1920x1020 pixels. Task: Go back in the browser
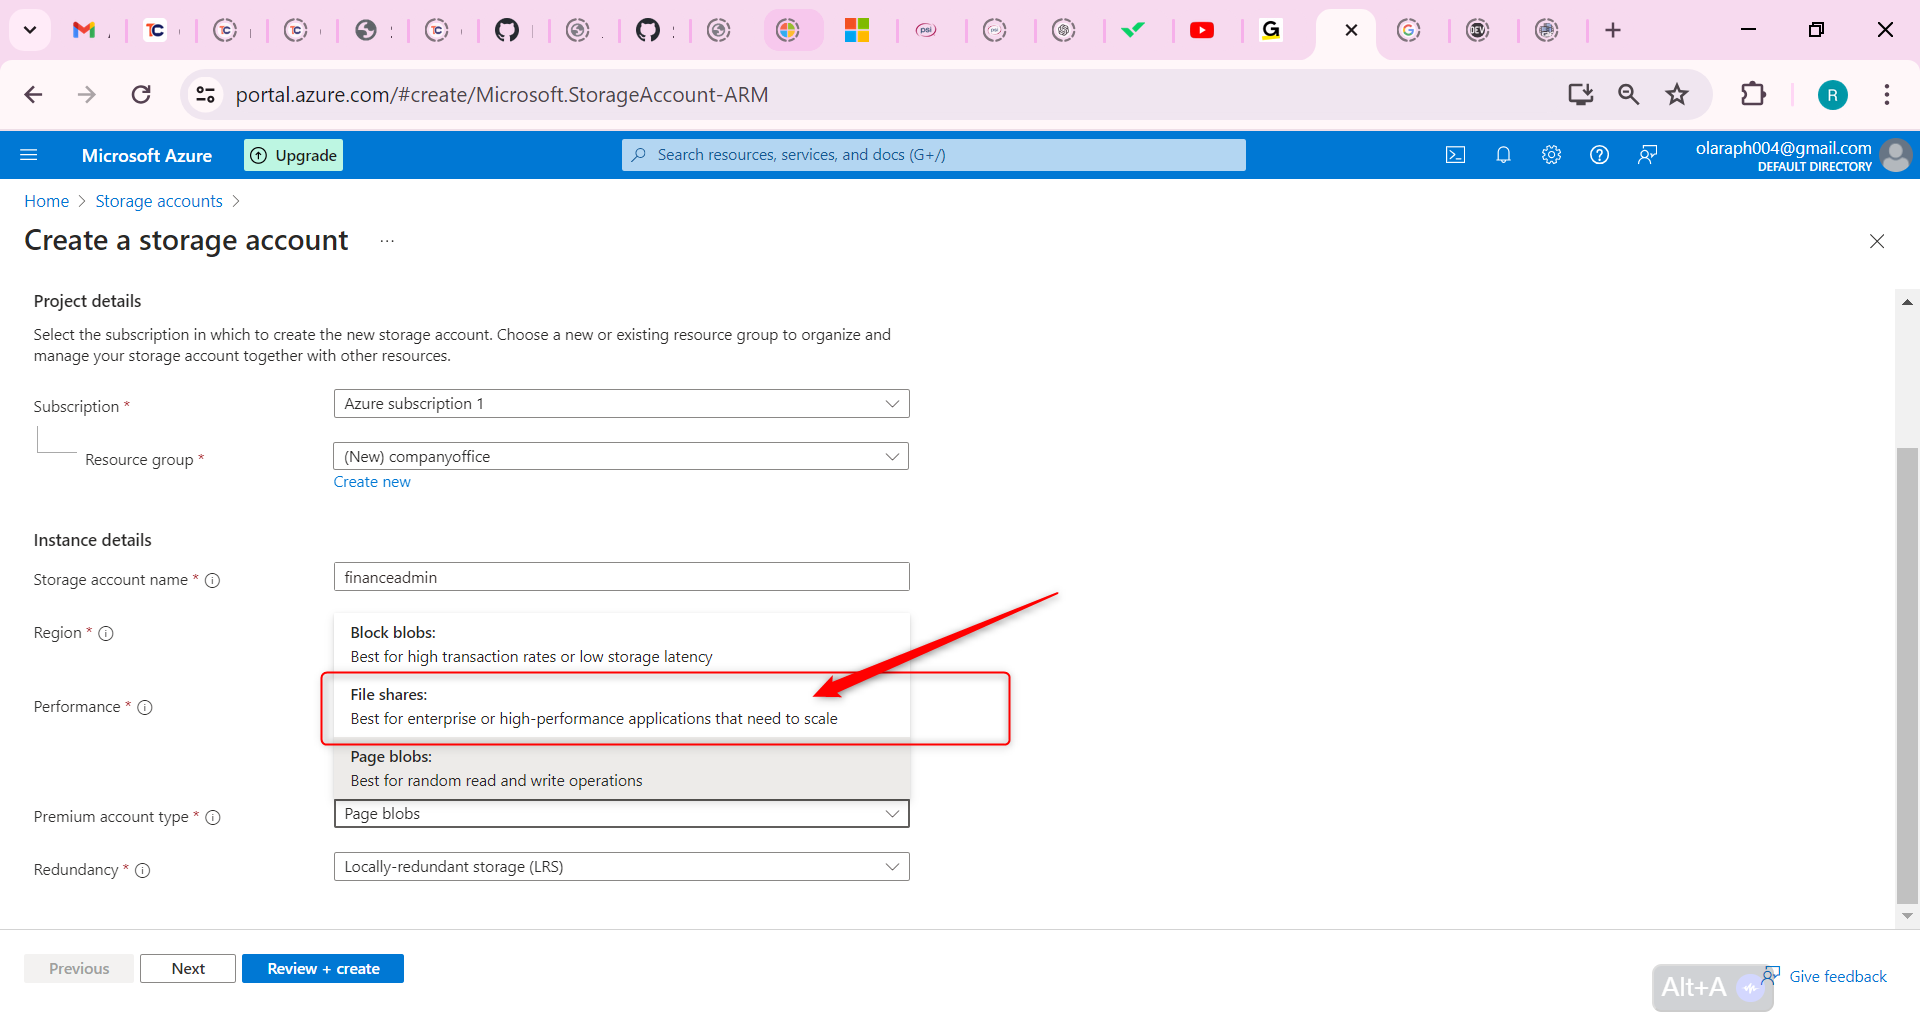[x=33, y=95]
